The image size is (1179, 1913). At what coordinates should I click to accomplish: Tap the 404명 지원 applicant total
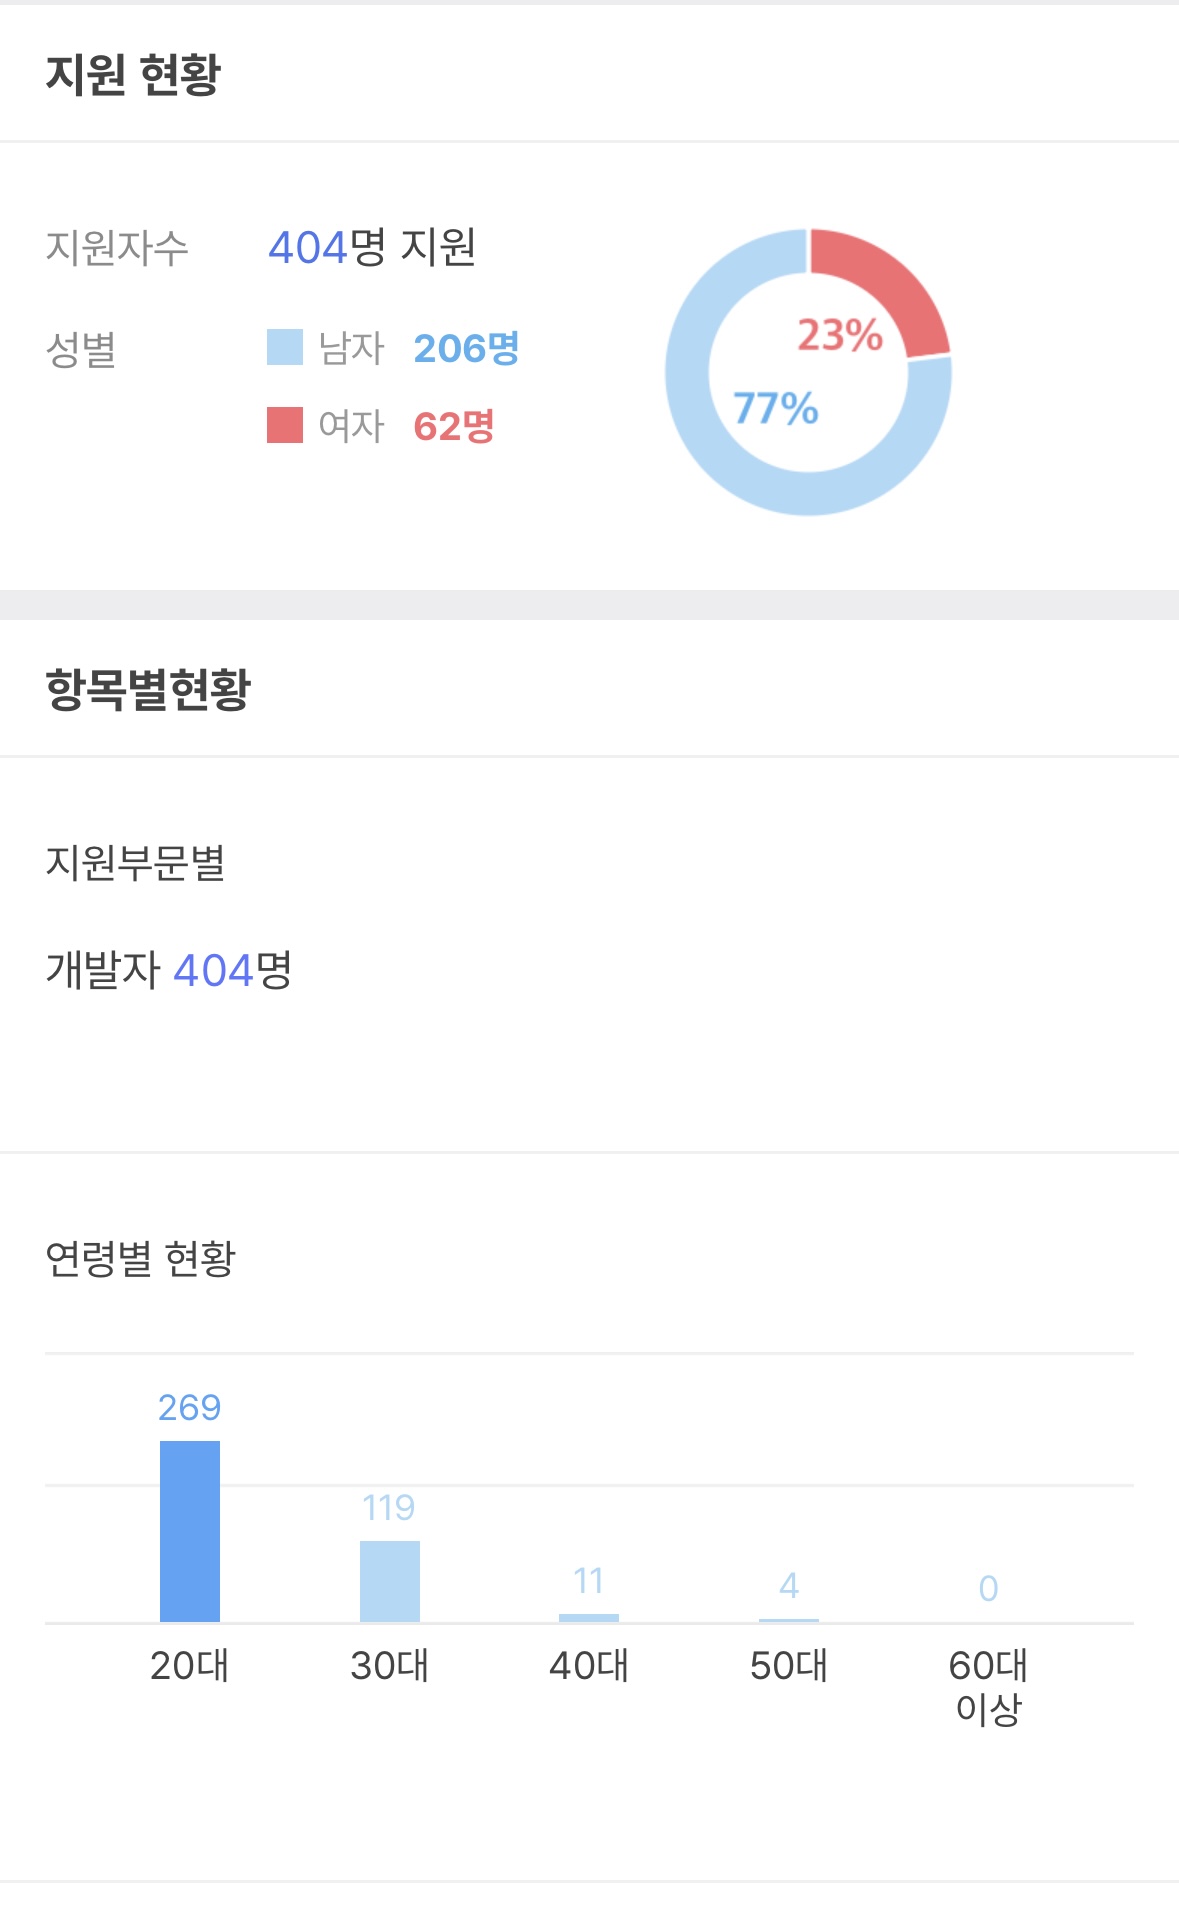(x=372, y=247)
